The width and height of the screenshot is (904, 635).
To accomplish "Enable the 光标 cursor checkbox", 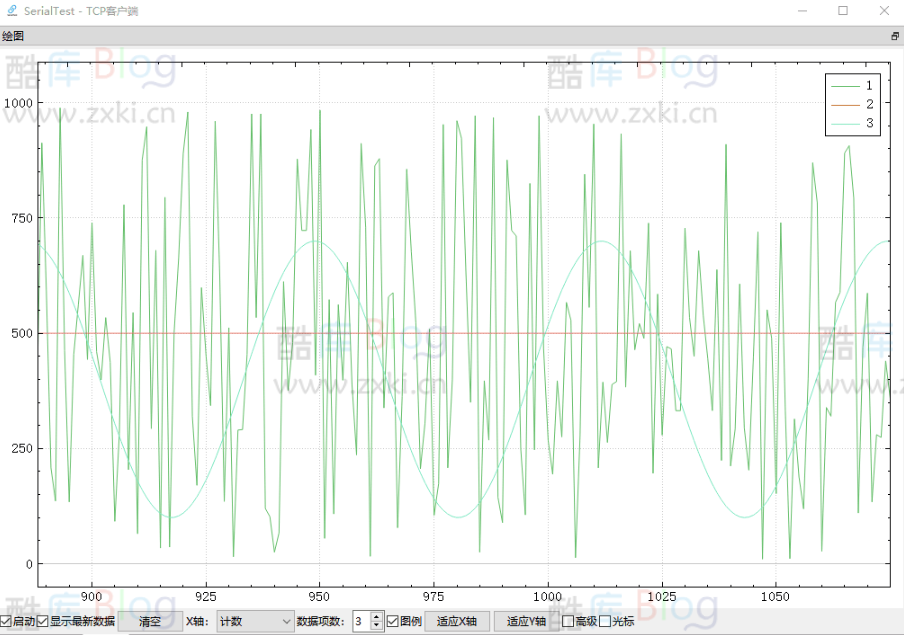I will [x=604, y=621].
